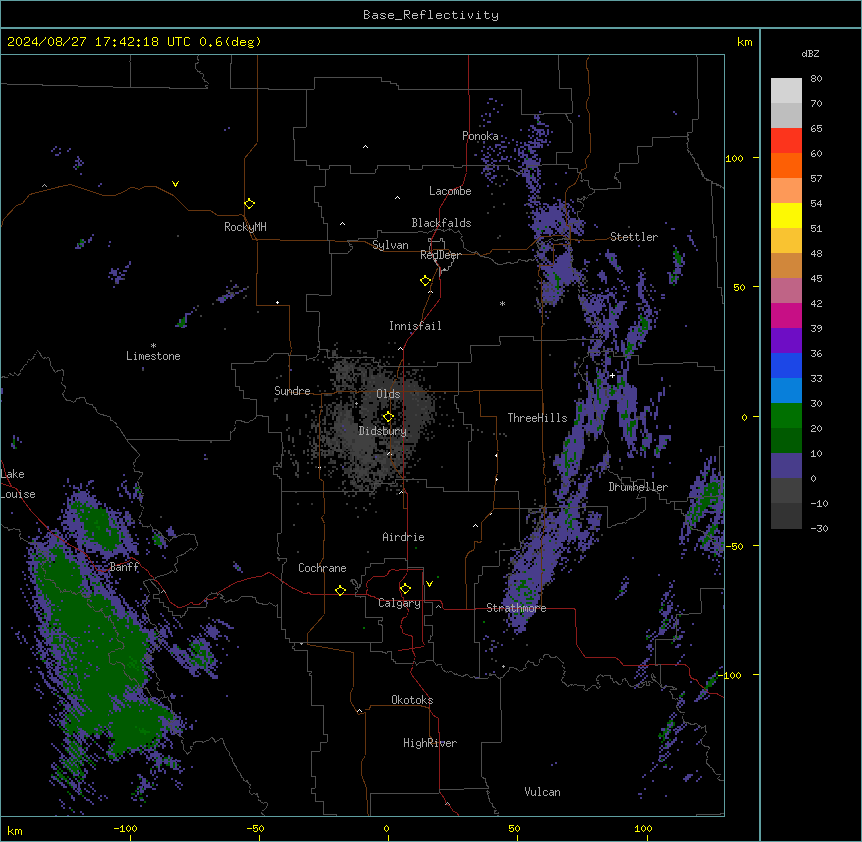Viewport: 862px width, 842px height.
Task: Click the asterisk marker above Limestone
Action: click(x=153, y=346)
